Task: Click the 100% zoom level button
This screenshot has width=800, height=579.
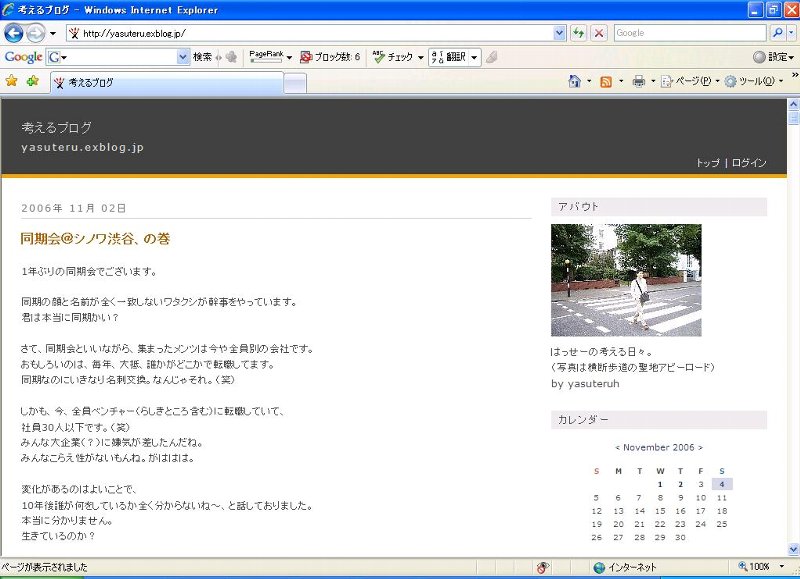Action: point(754,567)
